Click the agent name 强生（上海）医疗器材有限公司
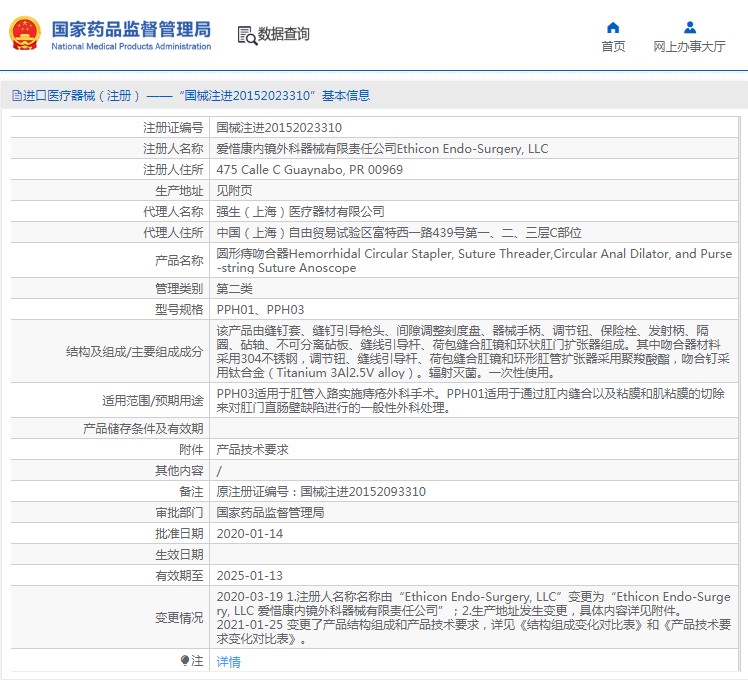Screen dimensions: 748x680 coord(300,212)
